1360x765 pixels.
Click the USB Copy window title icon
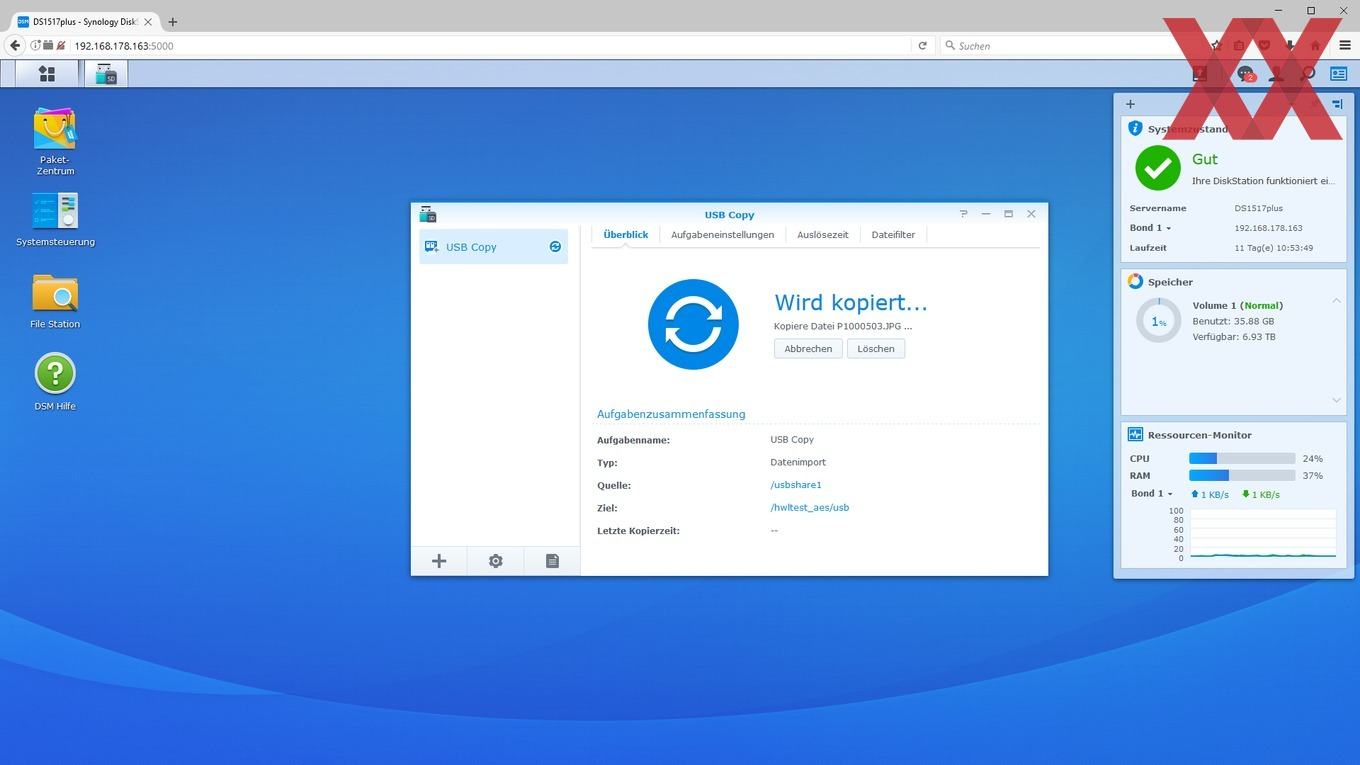pos(428,214)
